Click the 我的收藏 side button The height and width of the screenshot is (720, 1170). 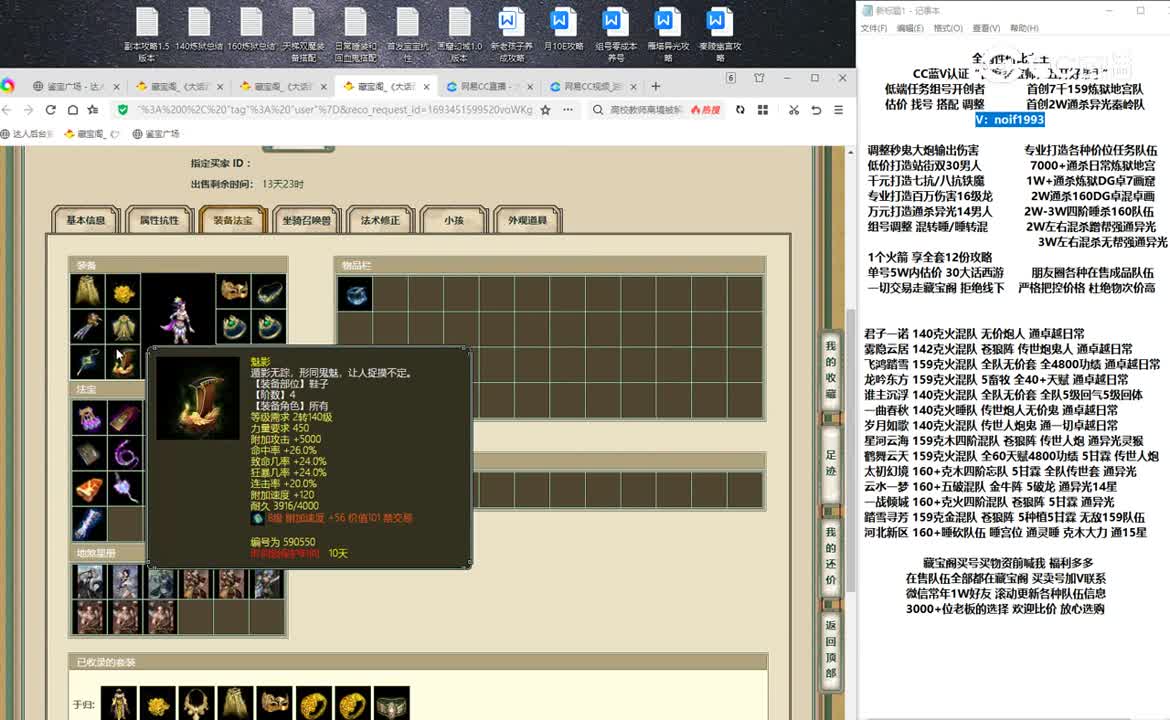[x=830, y=370]
